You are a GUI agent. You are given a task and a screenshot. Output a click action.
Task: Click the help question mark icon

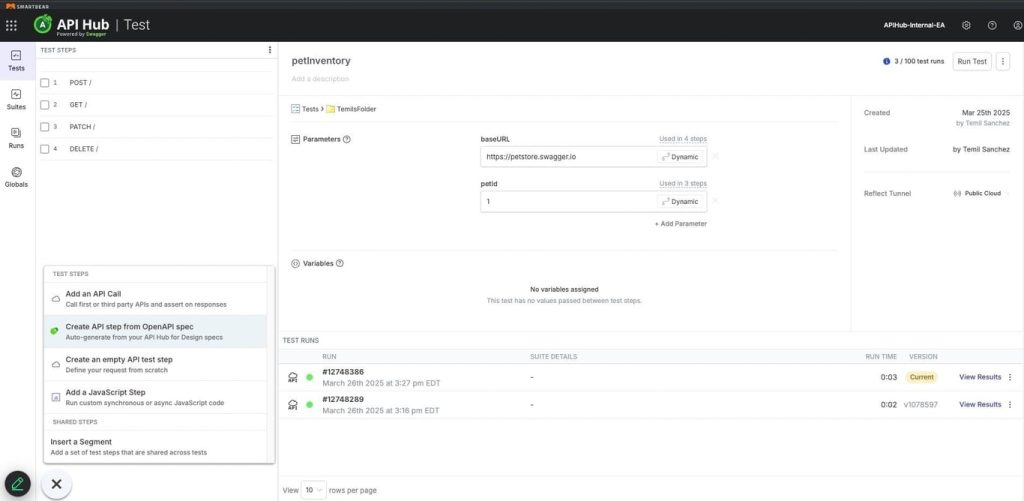992,25
